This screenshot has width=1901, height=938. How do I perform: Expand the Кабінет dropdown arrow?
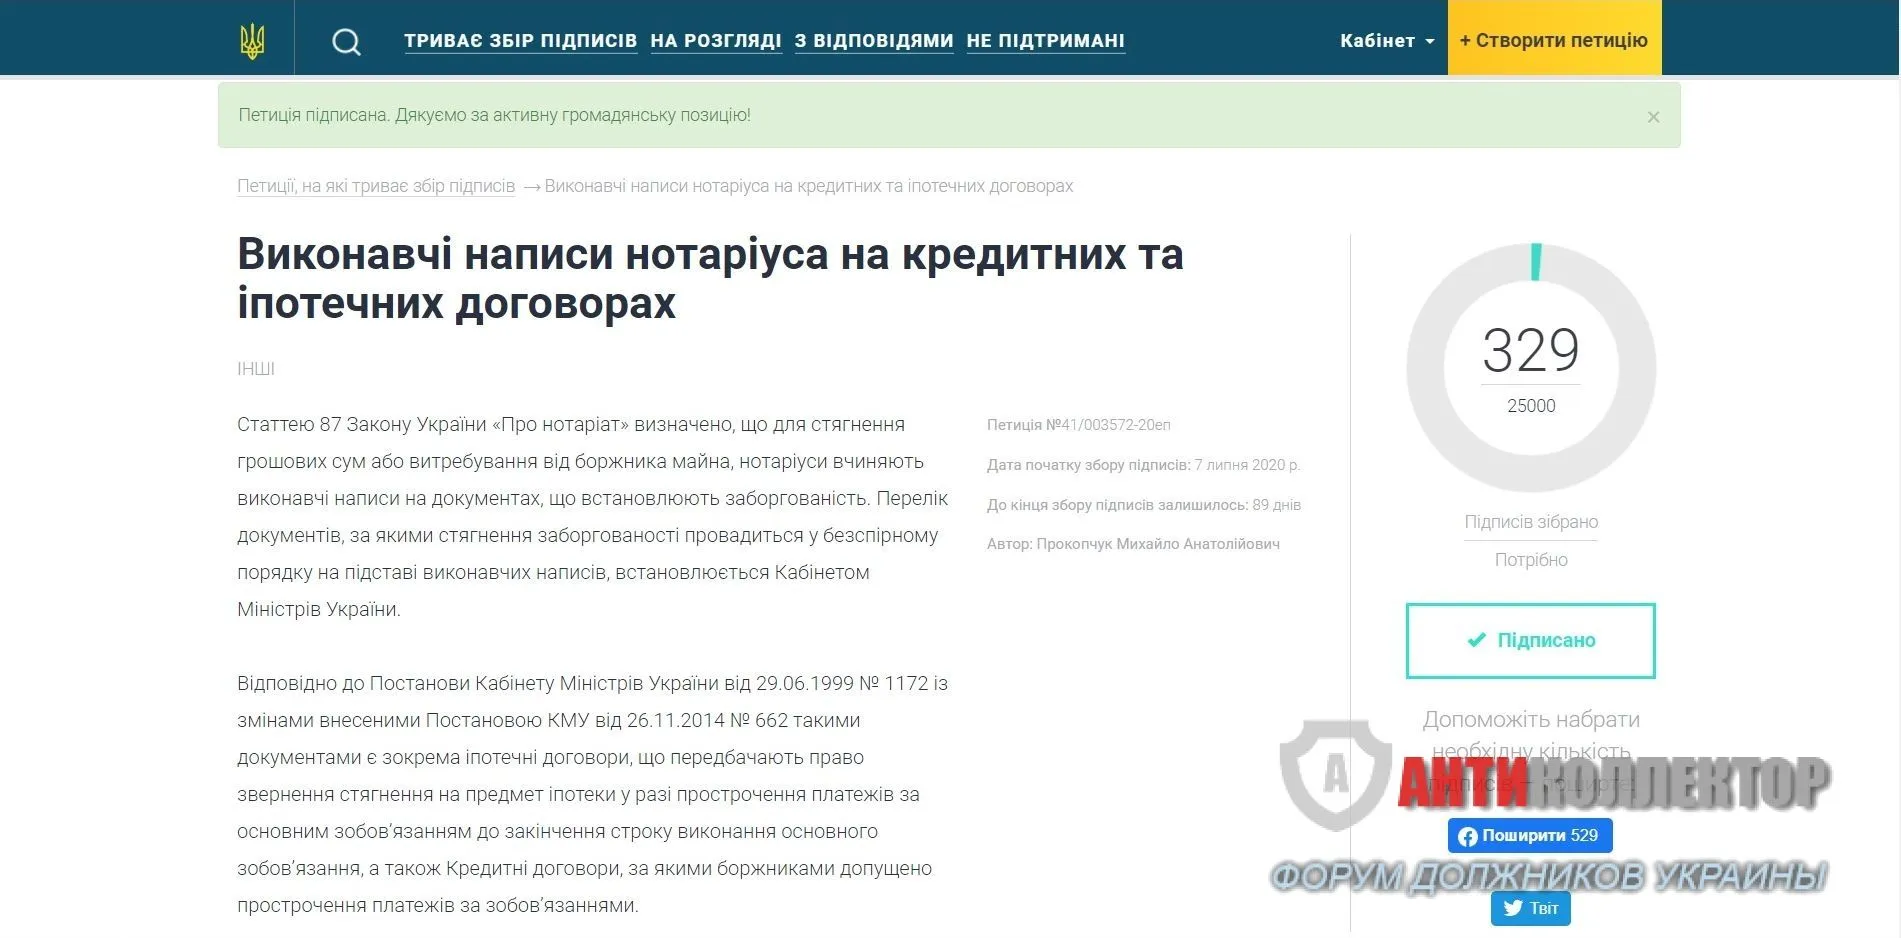(1430, 42)
